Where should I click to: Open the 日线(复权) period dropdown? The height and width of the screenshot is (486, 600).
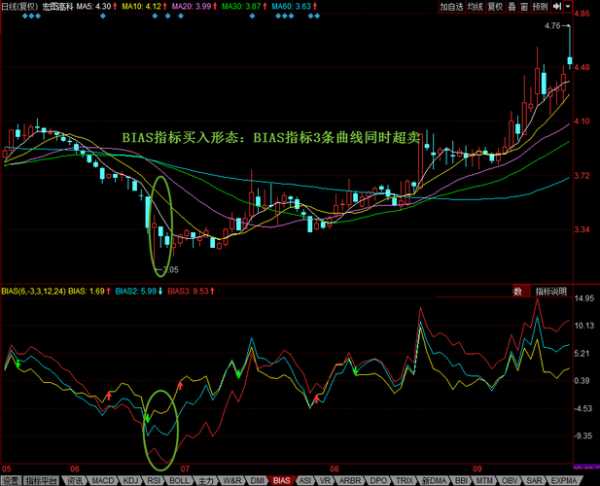(x=20, y=6)
